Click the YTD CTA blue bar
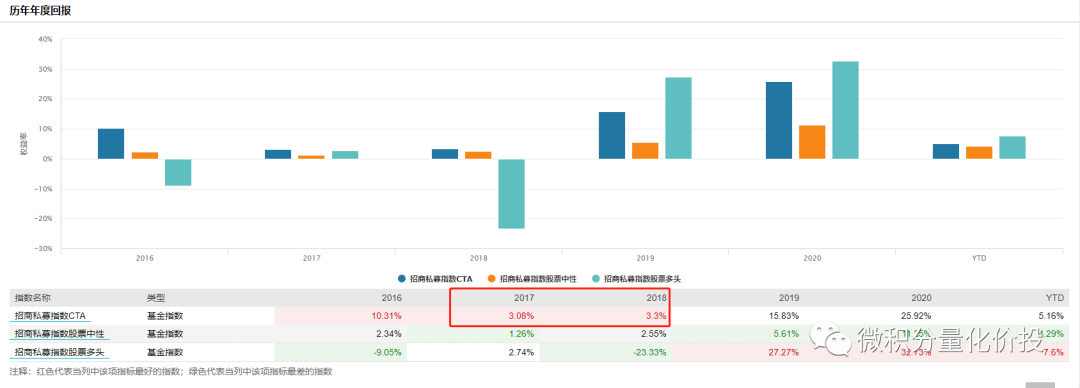 [x=946, y=152]
